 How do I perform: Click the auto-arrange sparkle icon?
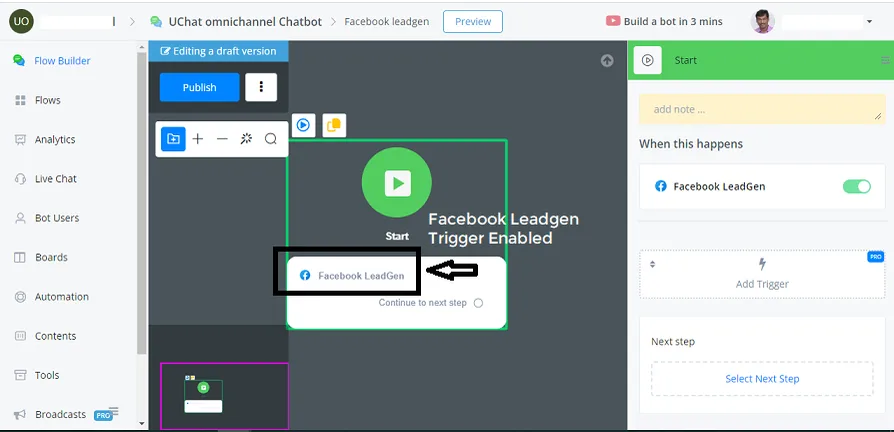[246, 139]
